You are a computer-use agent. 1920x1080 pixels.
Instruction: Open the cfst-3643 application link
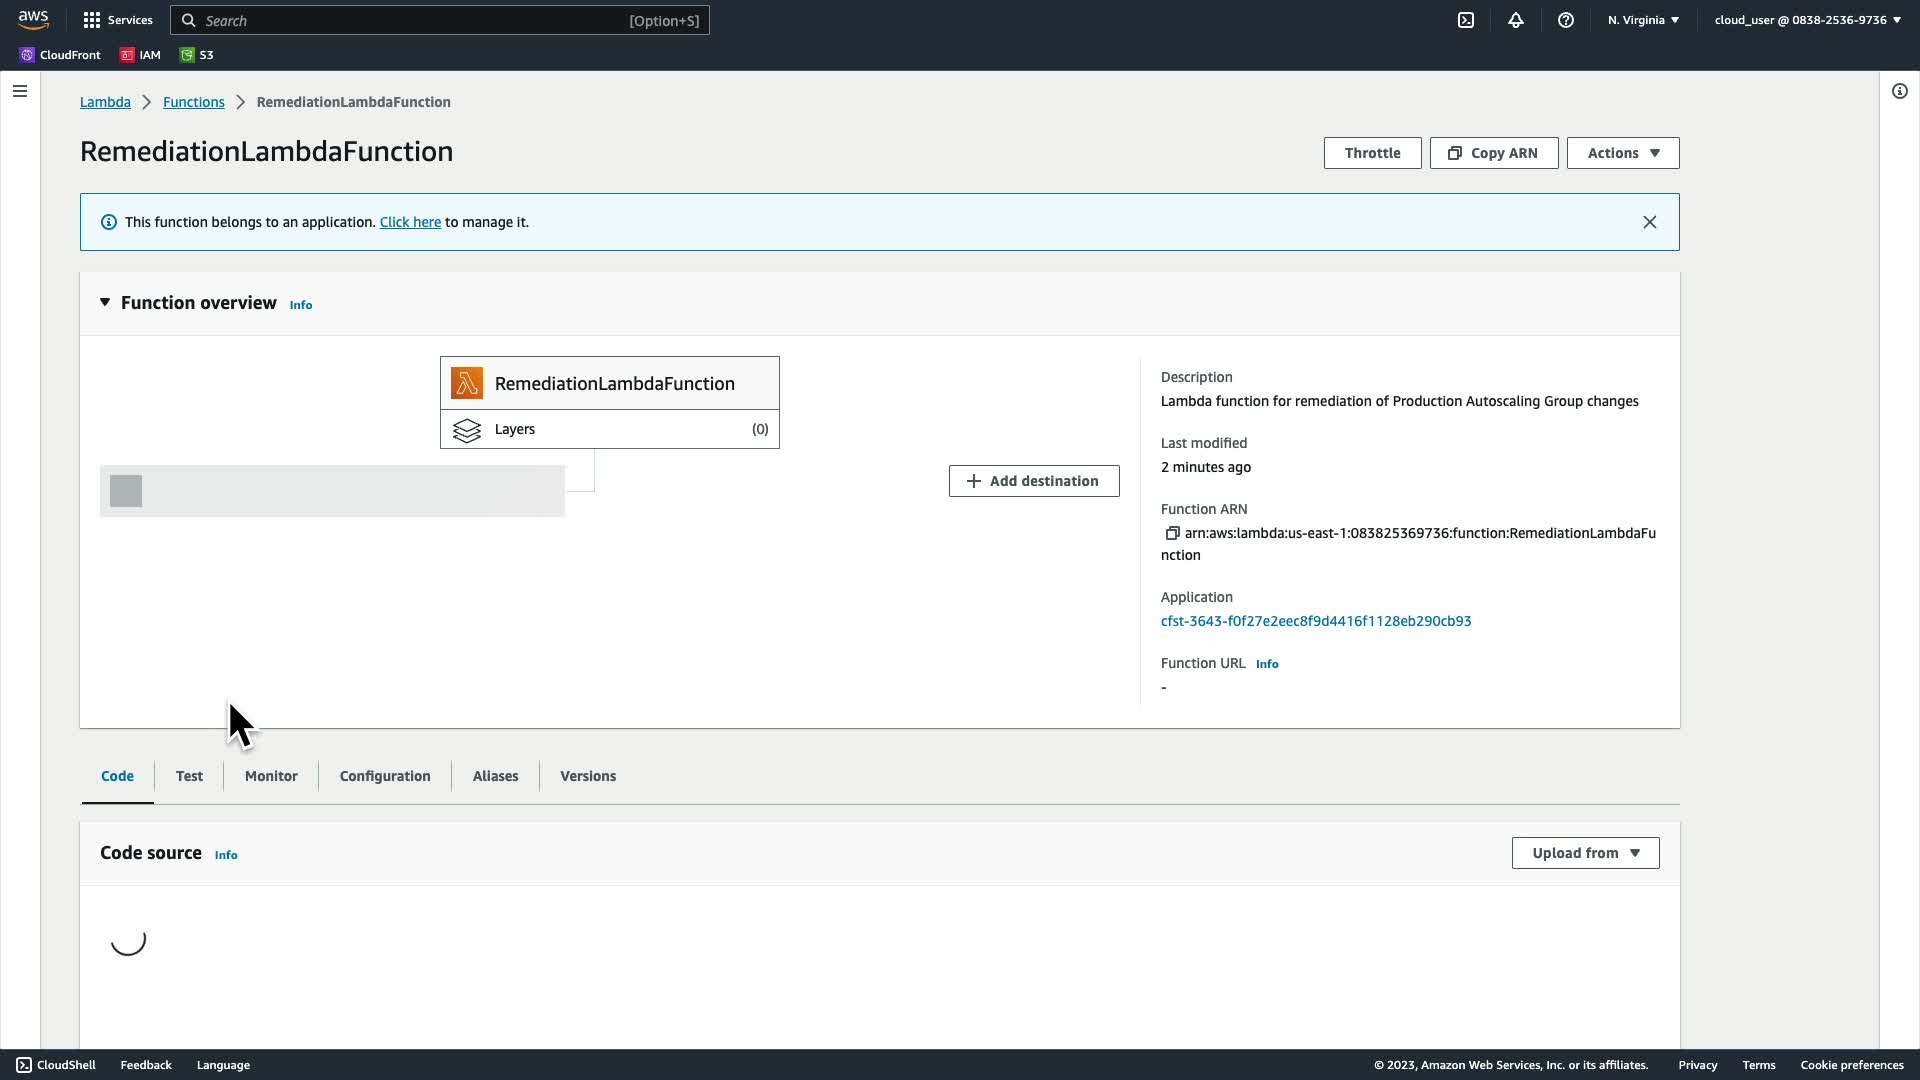pos(1315,621)
